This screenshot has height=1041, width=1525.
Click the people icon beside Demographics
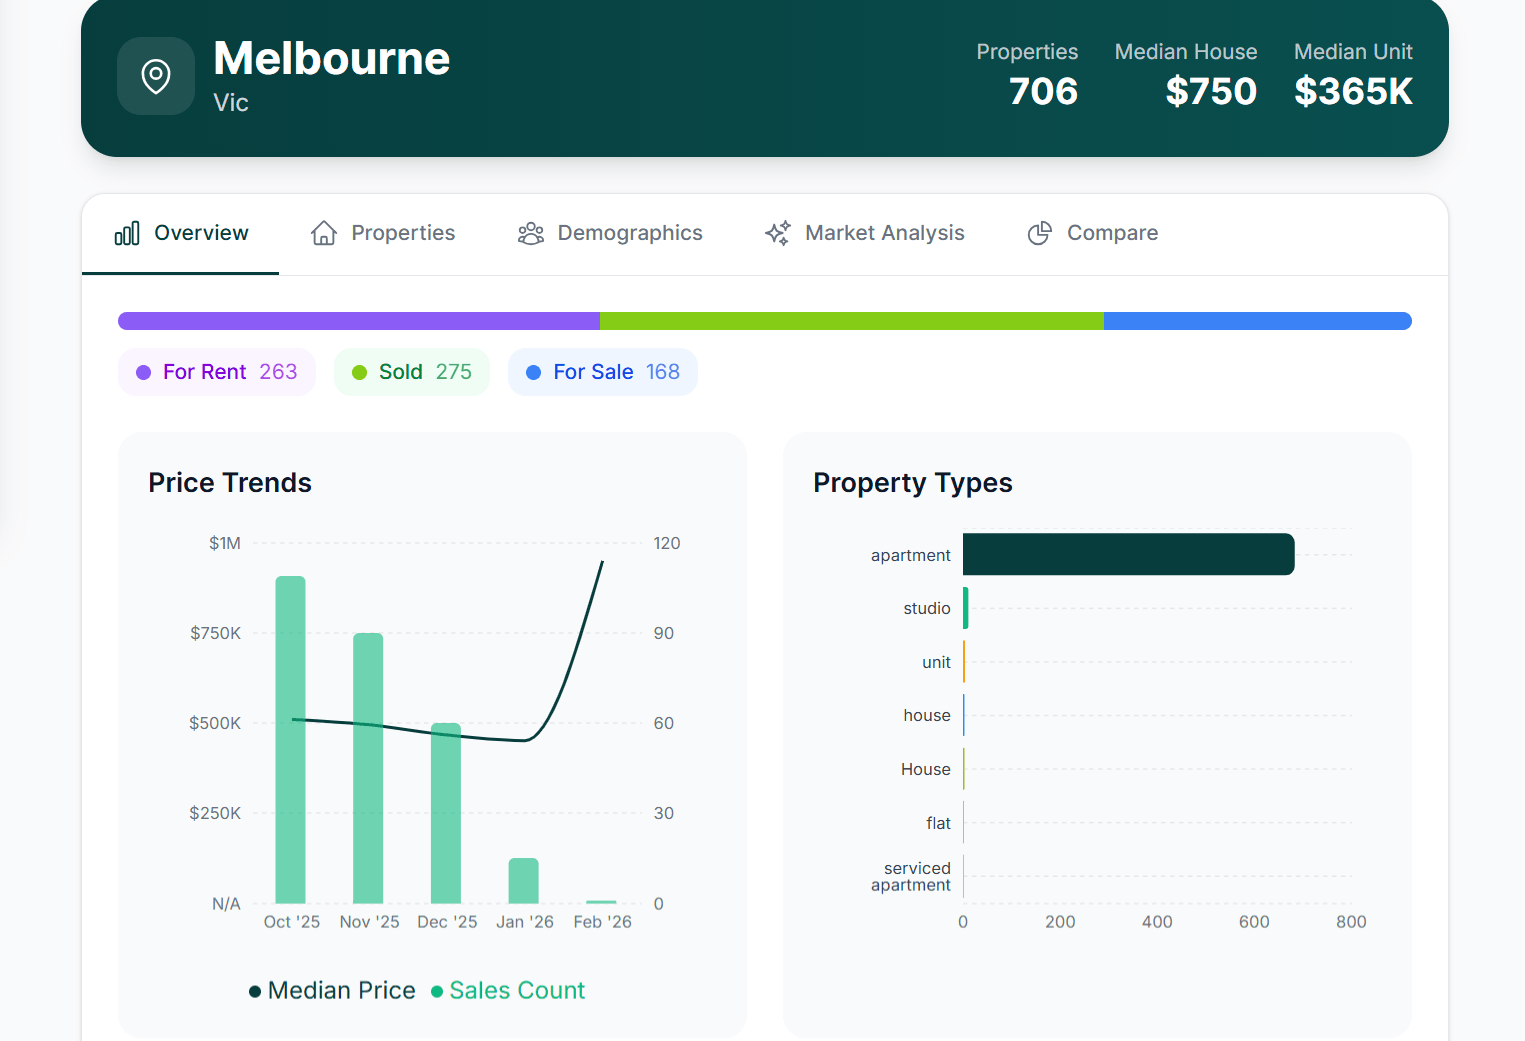click(531, 232)
